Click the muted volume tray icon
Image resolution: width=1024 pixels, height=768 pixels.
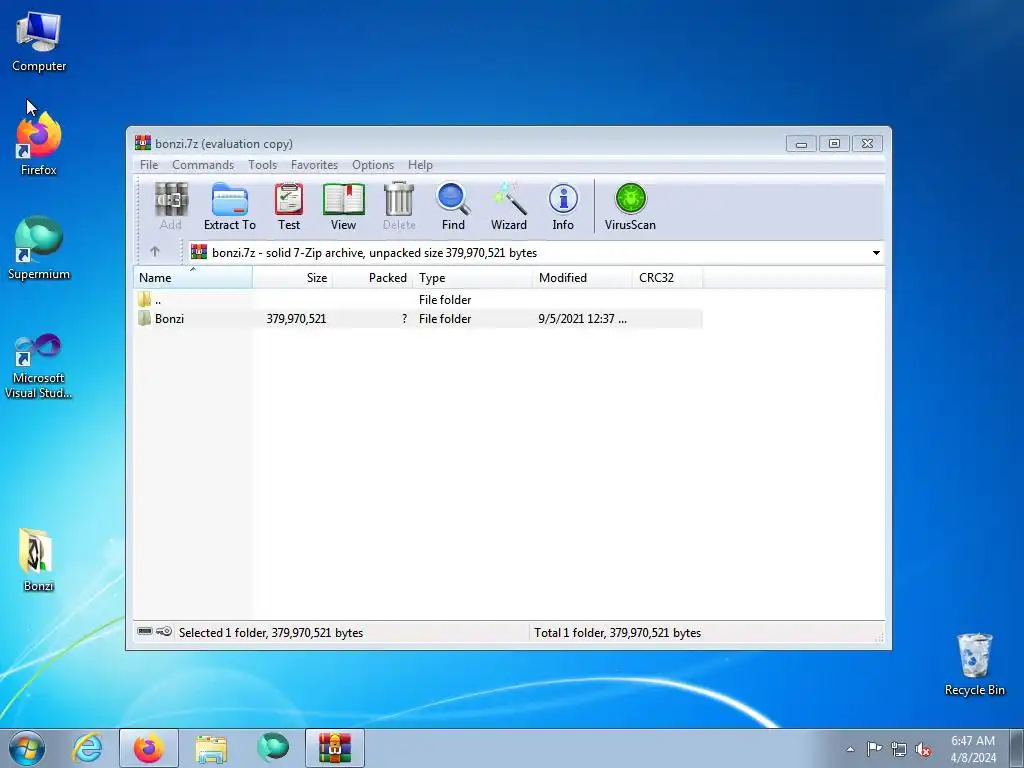923,750
